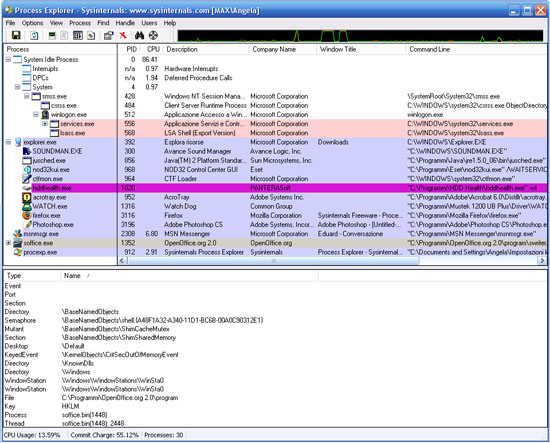Open the Handle menu
Viewport: 550px width, 443px height.
pyautogui.click(x=125, y=23)
